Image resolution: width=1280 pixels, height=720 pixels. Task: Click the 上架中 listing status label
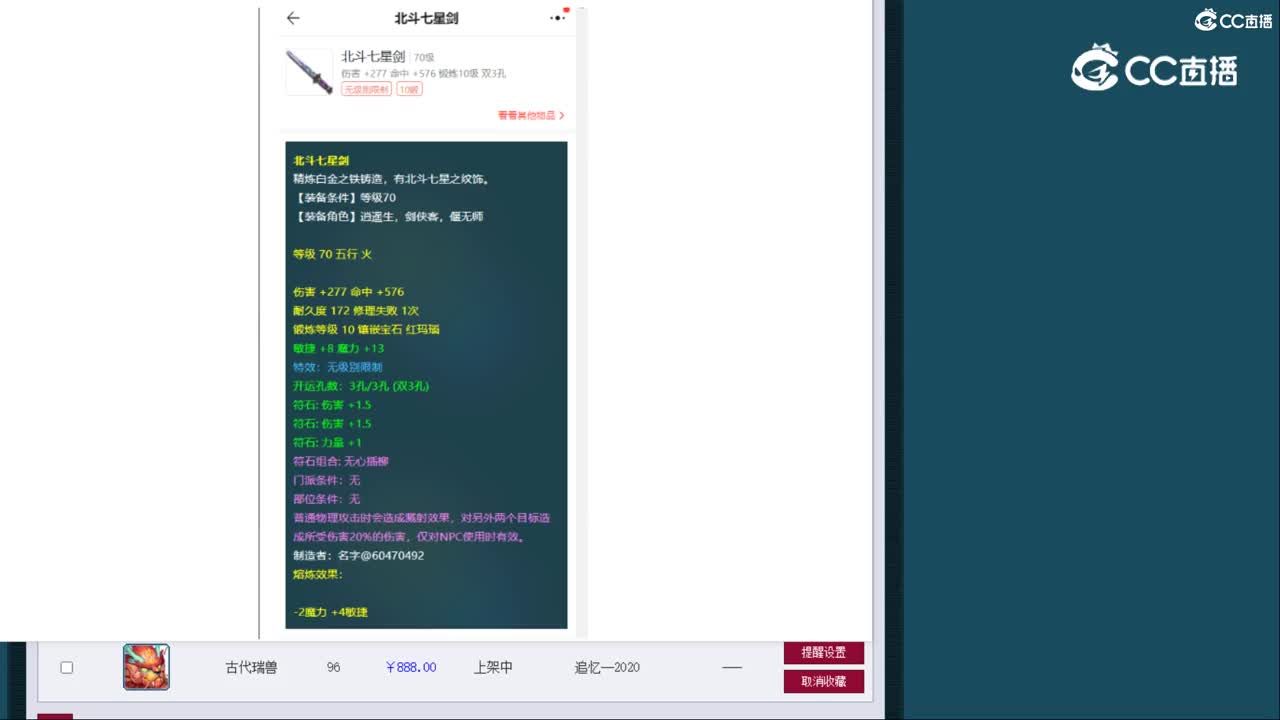[492, 667]
